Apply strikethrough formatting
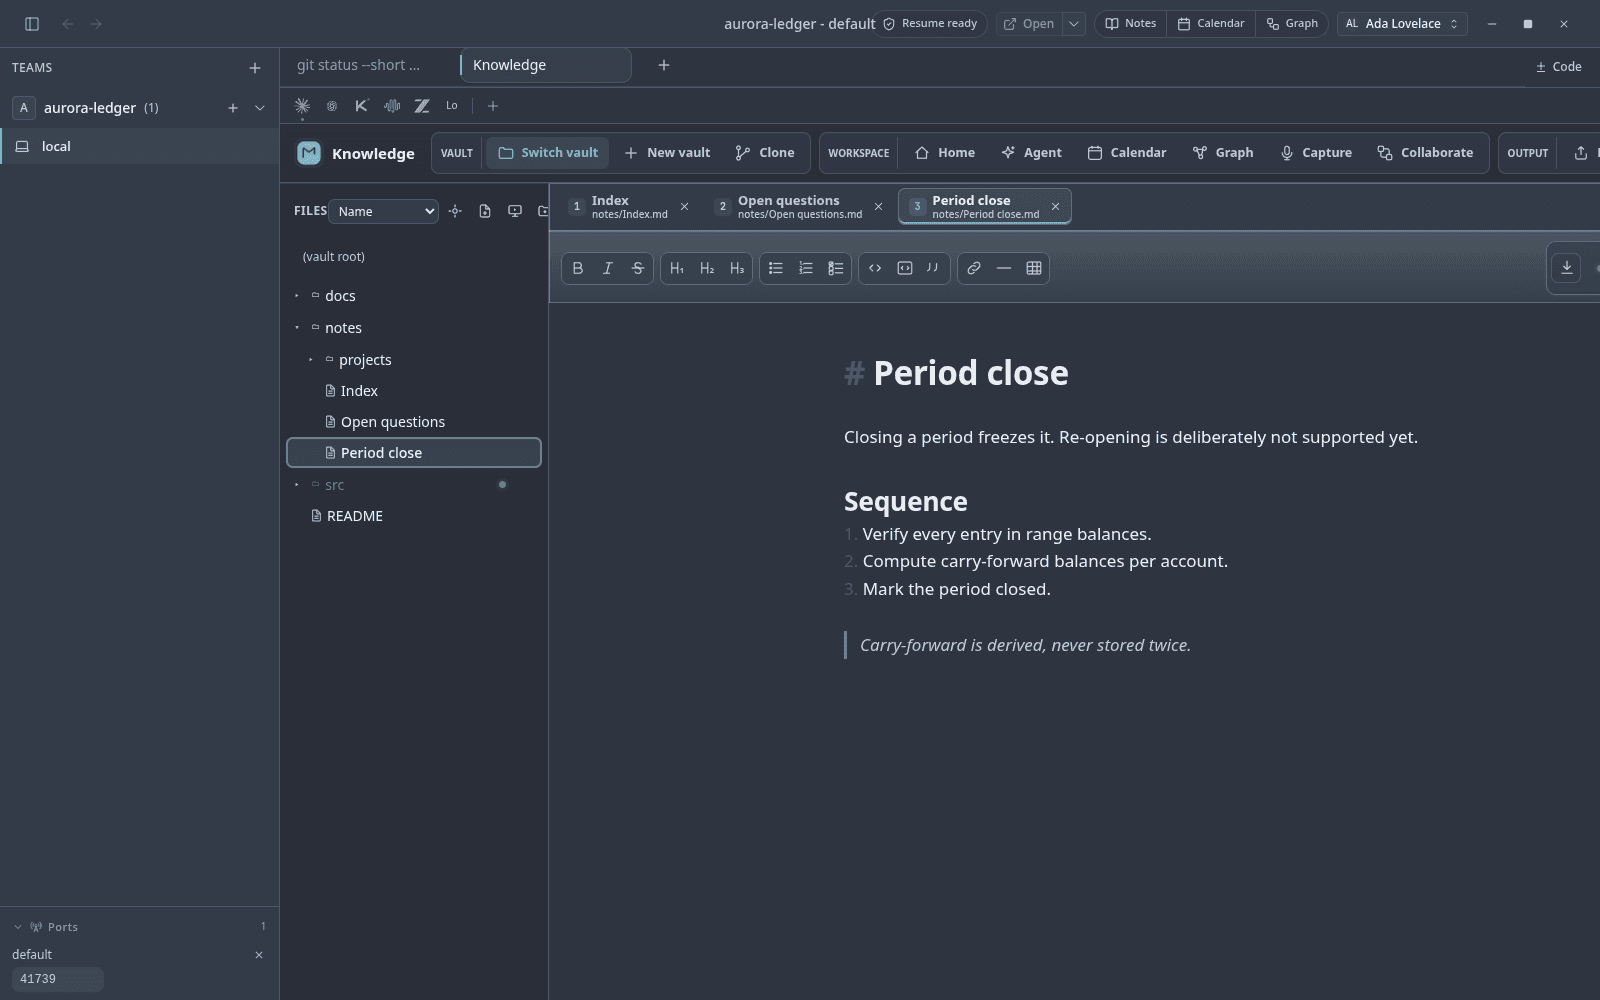 click(x=637, y=268)
